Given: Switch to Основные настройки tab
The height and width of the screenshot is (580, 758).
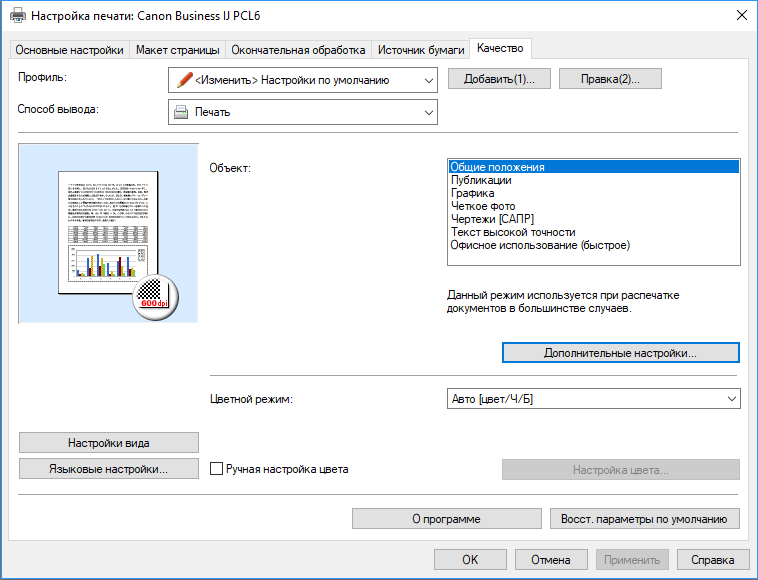Looking at the screenshot, I should click(x=69, y=50).
